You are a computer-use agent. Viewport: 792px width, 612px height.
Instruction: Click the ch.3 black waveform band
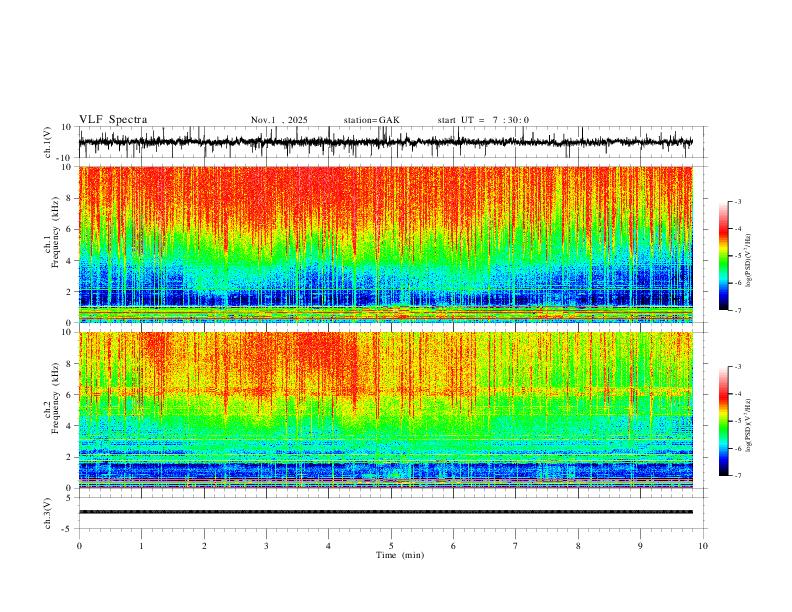[385, 512]
